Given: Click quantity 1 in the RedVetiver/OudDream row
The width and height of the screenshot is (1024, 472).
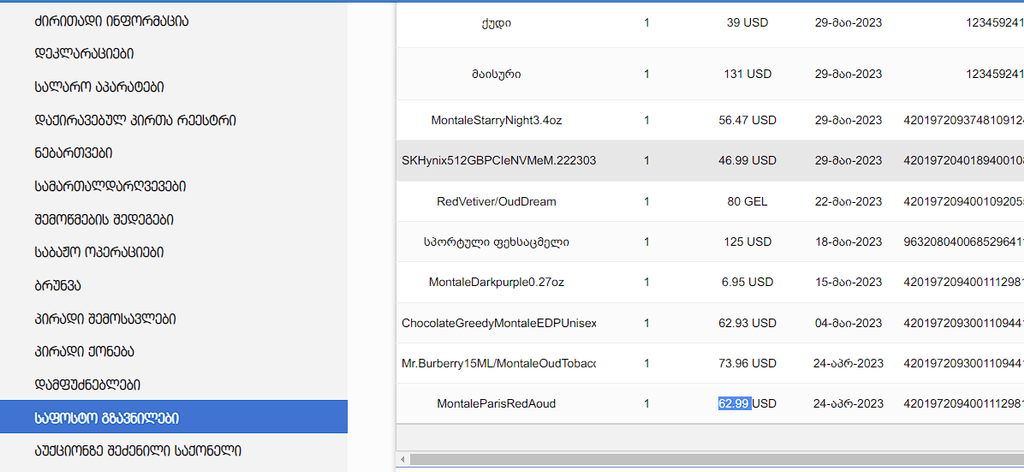Looking at the screenshot, I should [x=647, y=202].
